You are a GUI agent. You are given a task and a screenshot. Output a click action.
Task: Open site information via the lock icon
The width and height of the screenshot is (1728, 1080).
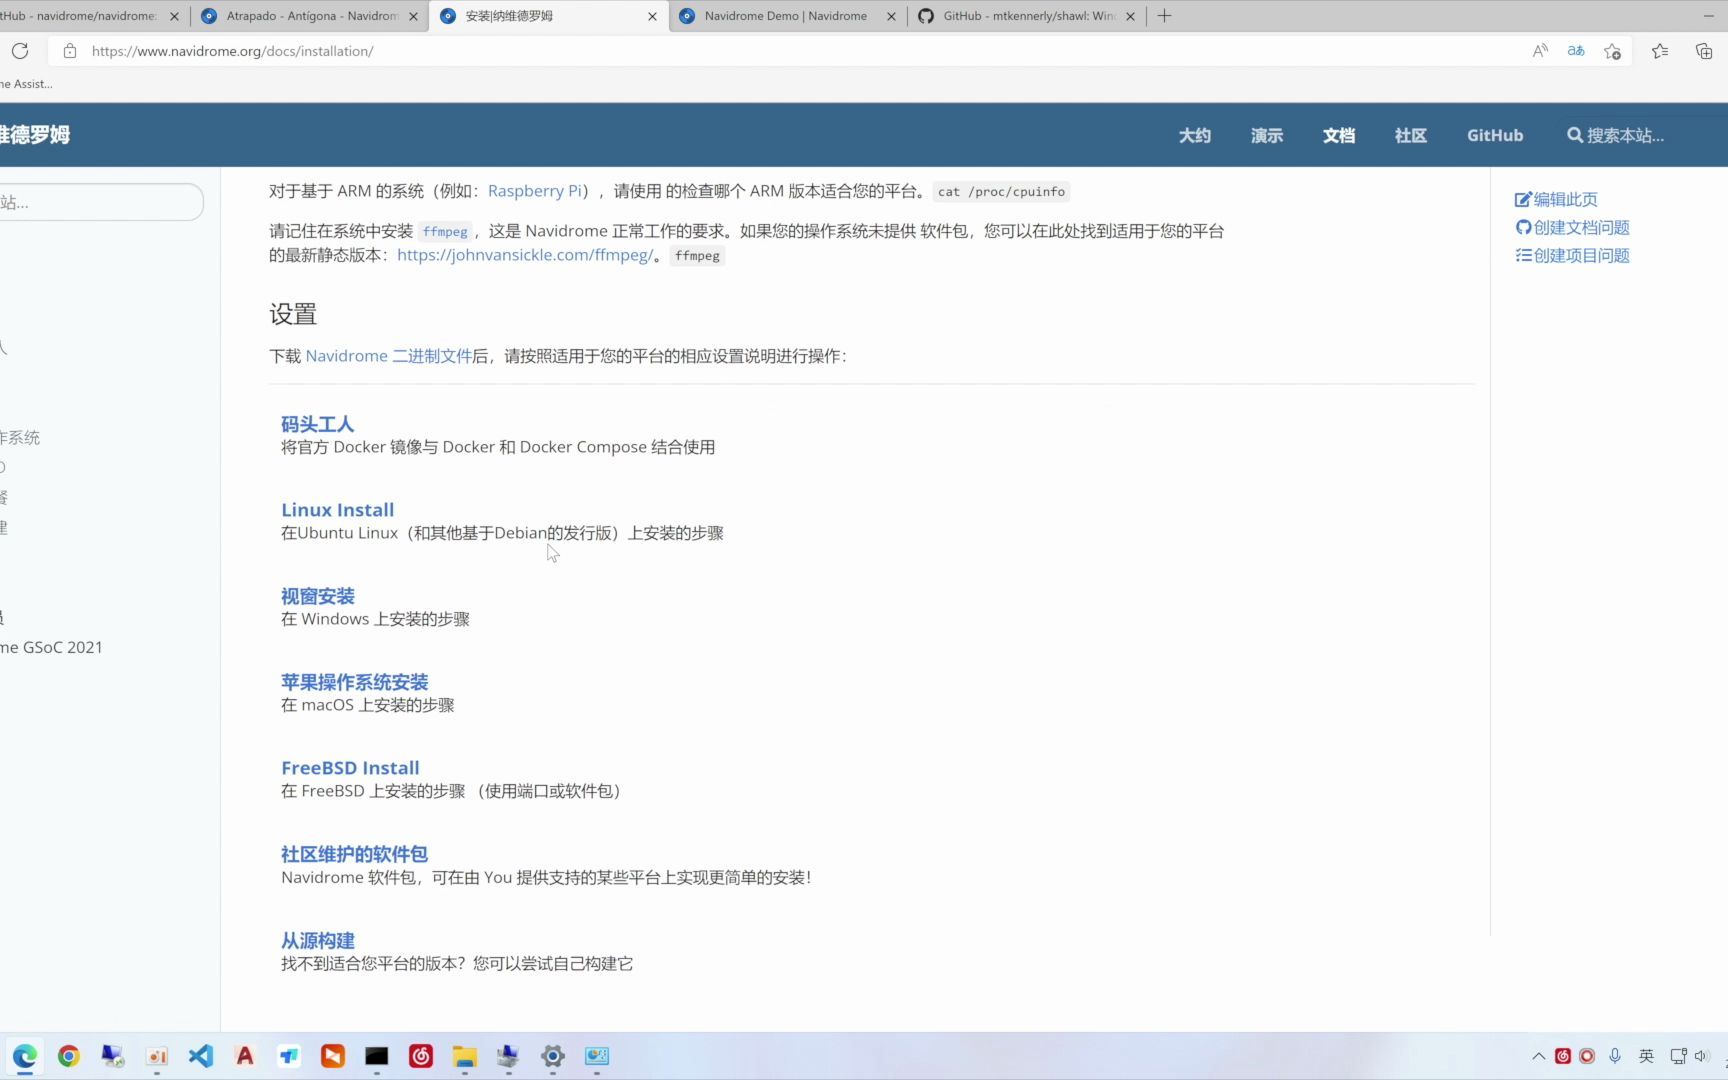point(69,51)
